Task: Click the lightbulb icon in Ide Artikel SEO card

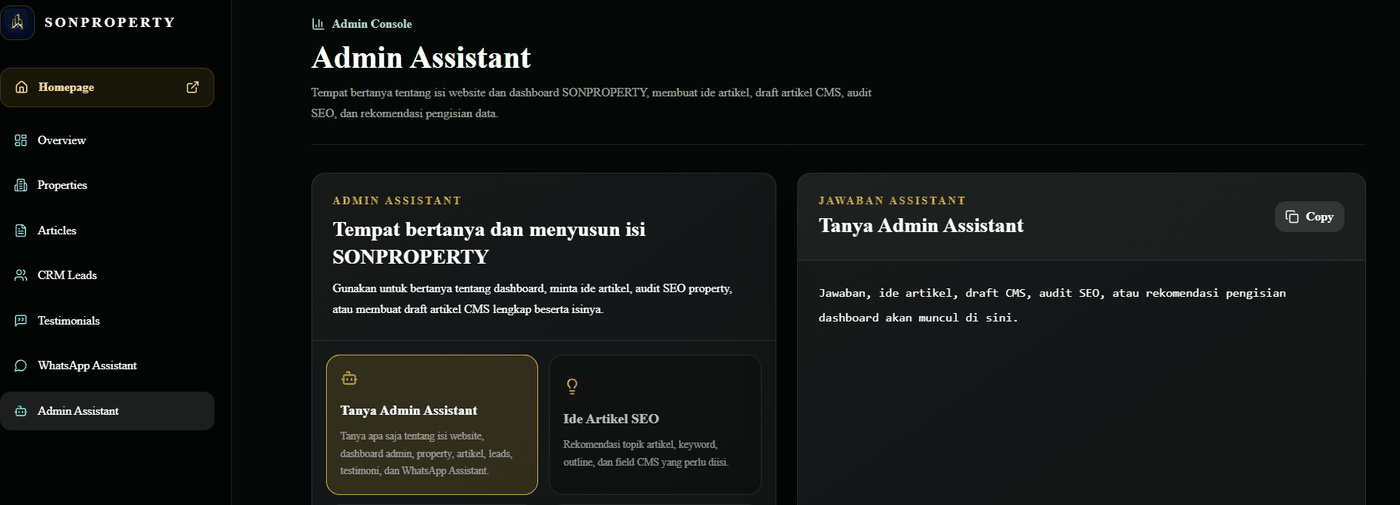Action: pos(572,386)
